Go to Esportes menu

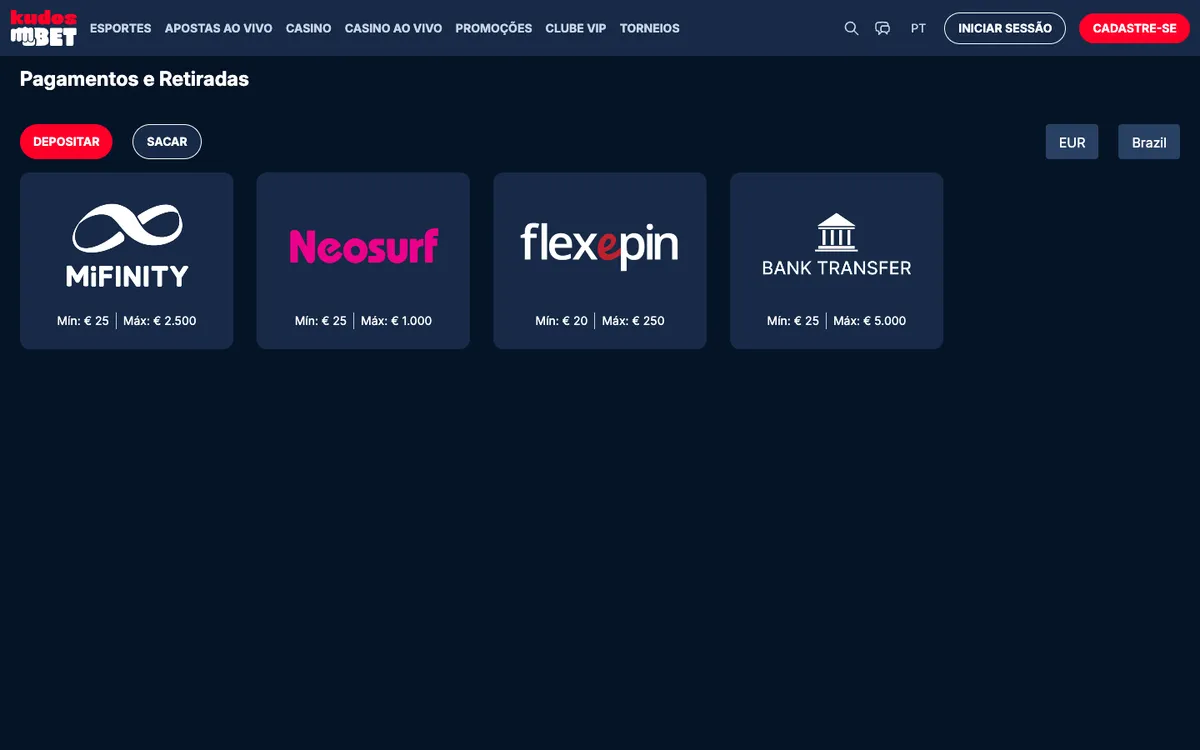pos(121,28)
